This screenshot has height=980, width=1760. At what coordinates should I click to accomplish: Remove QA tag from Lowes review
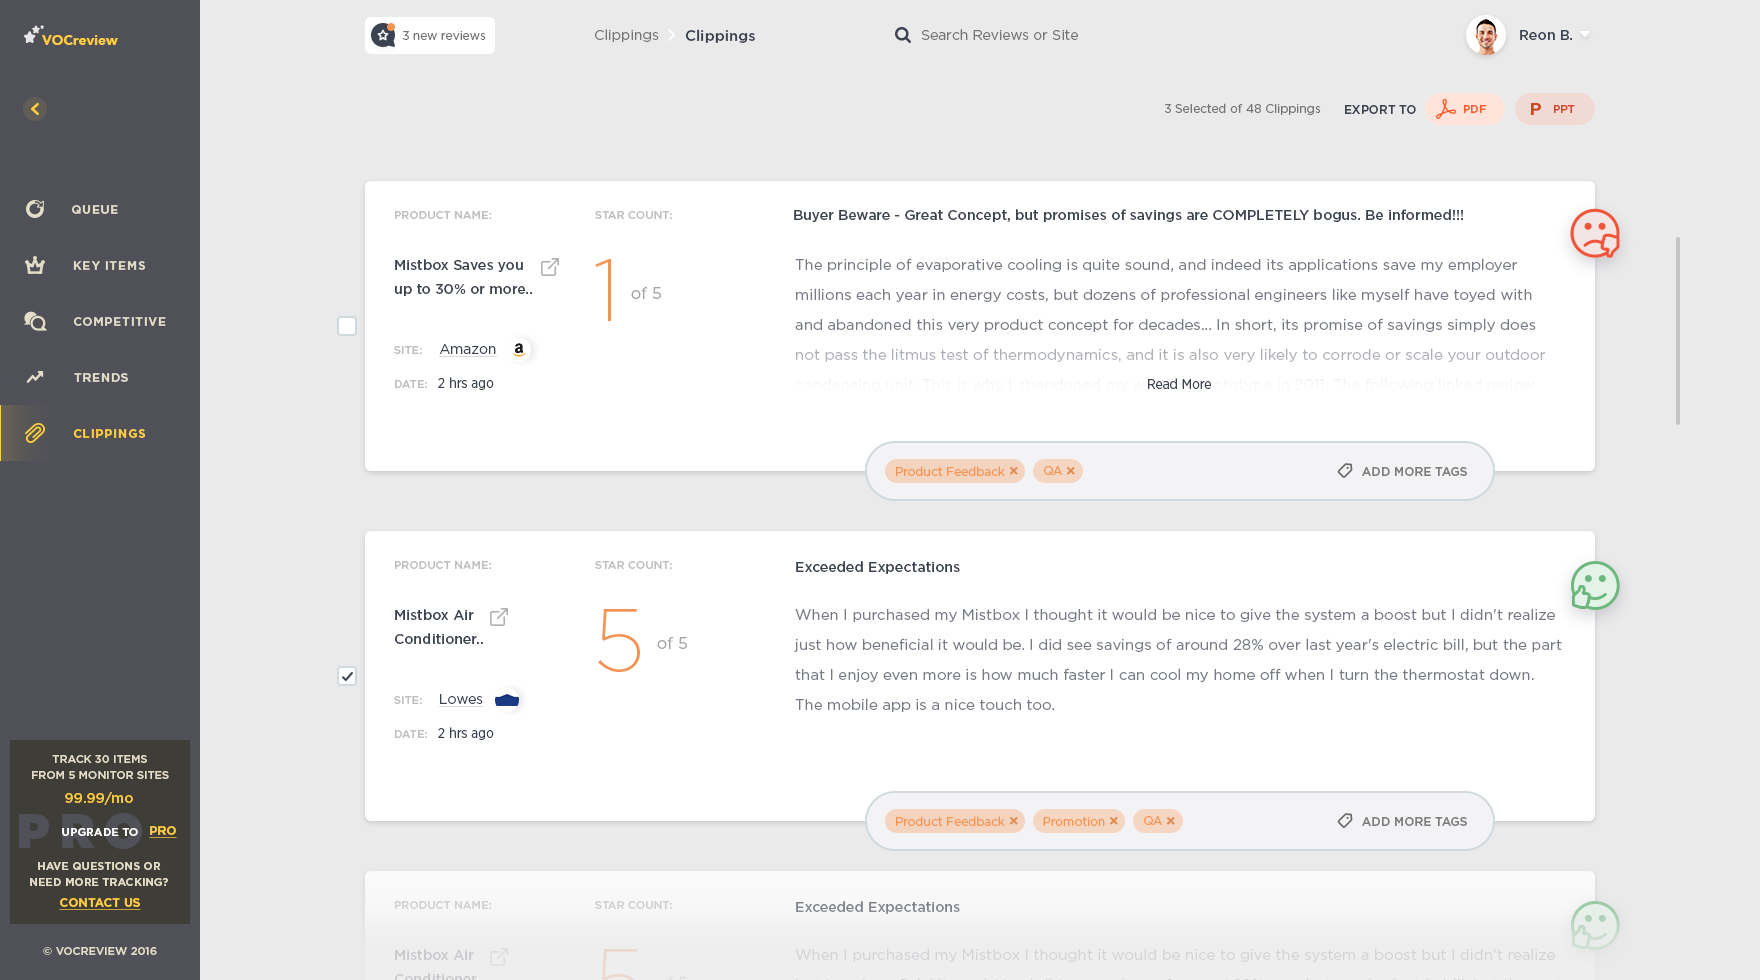[x=1170, y=821]
